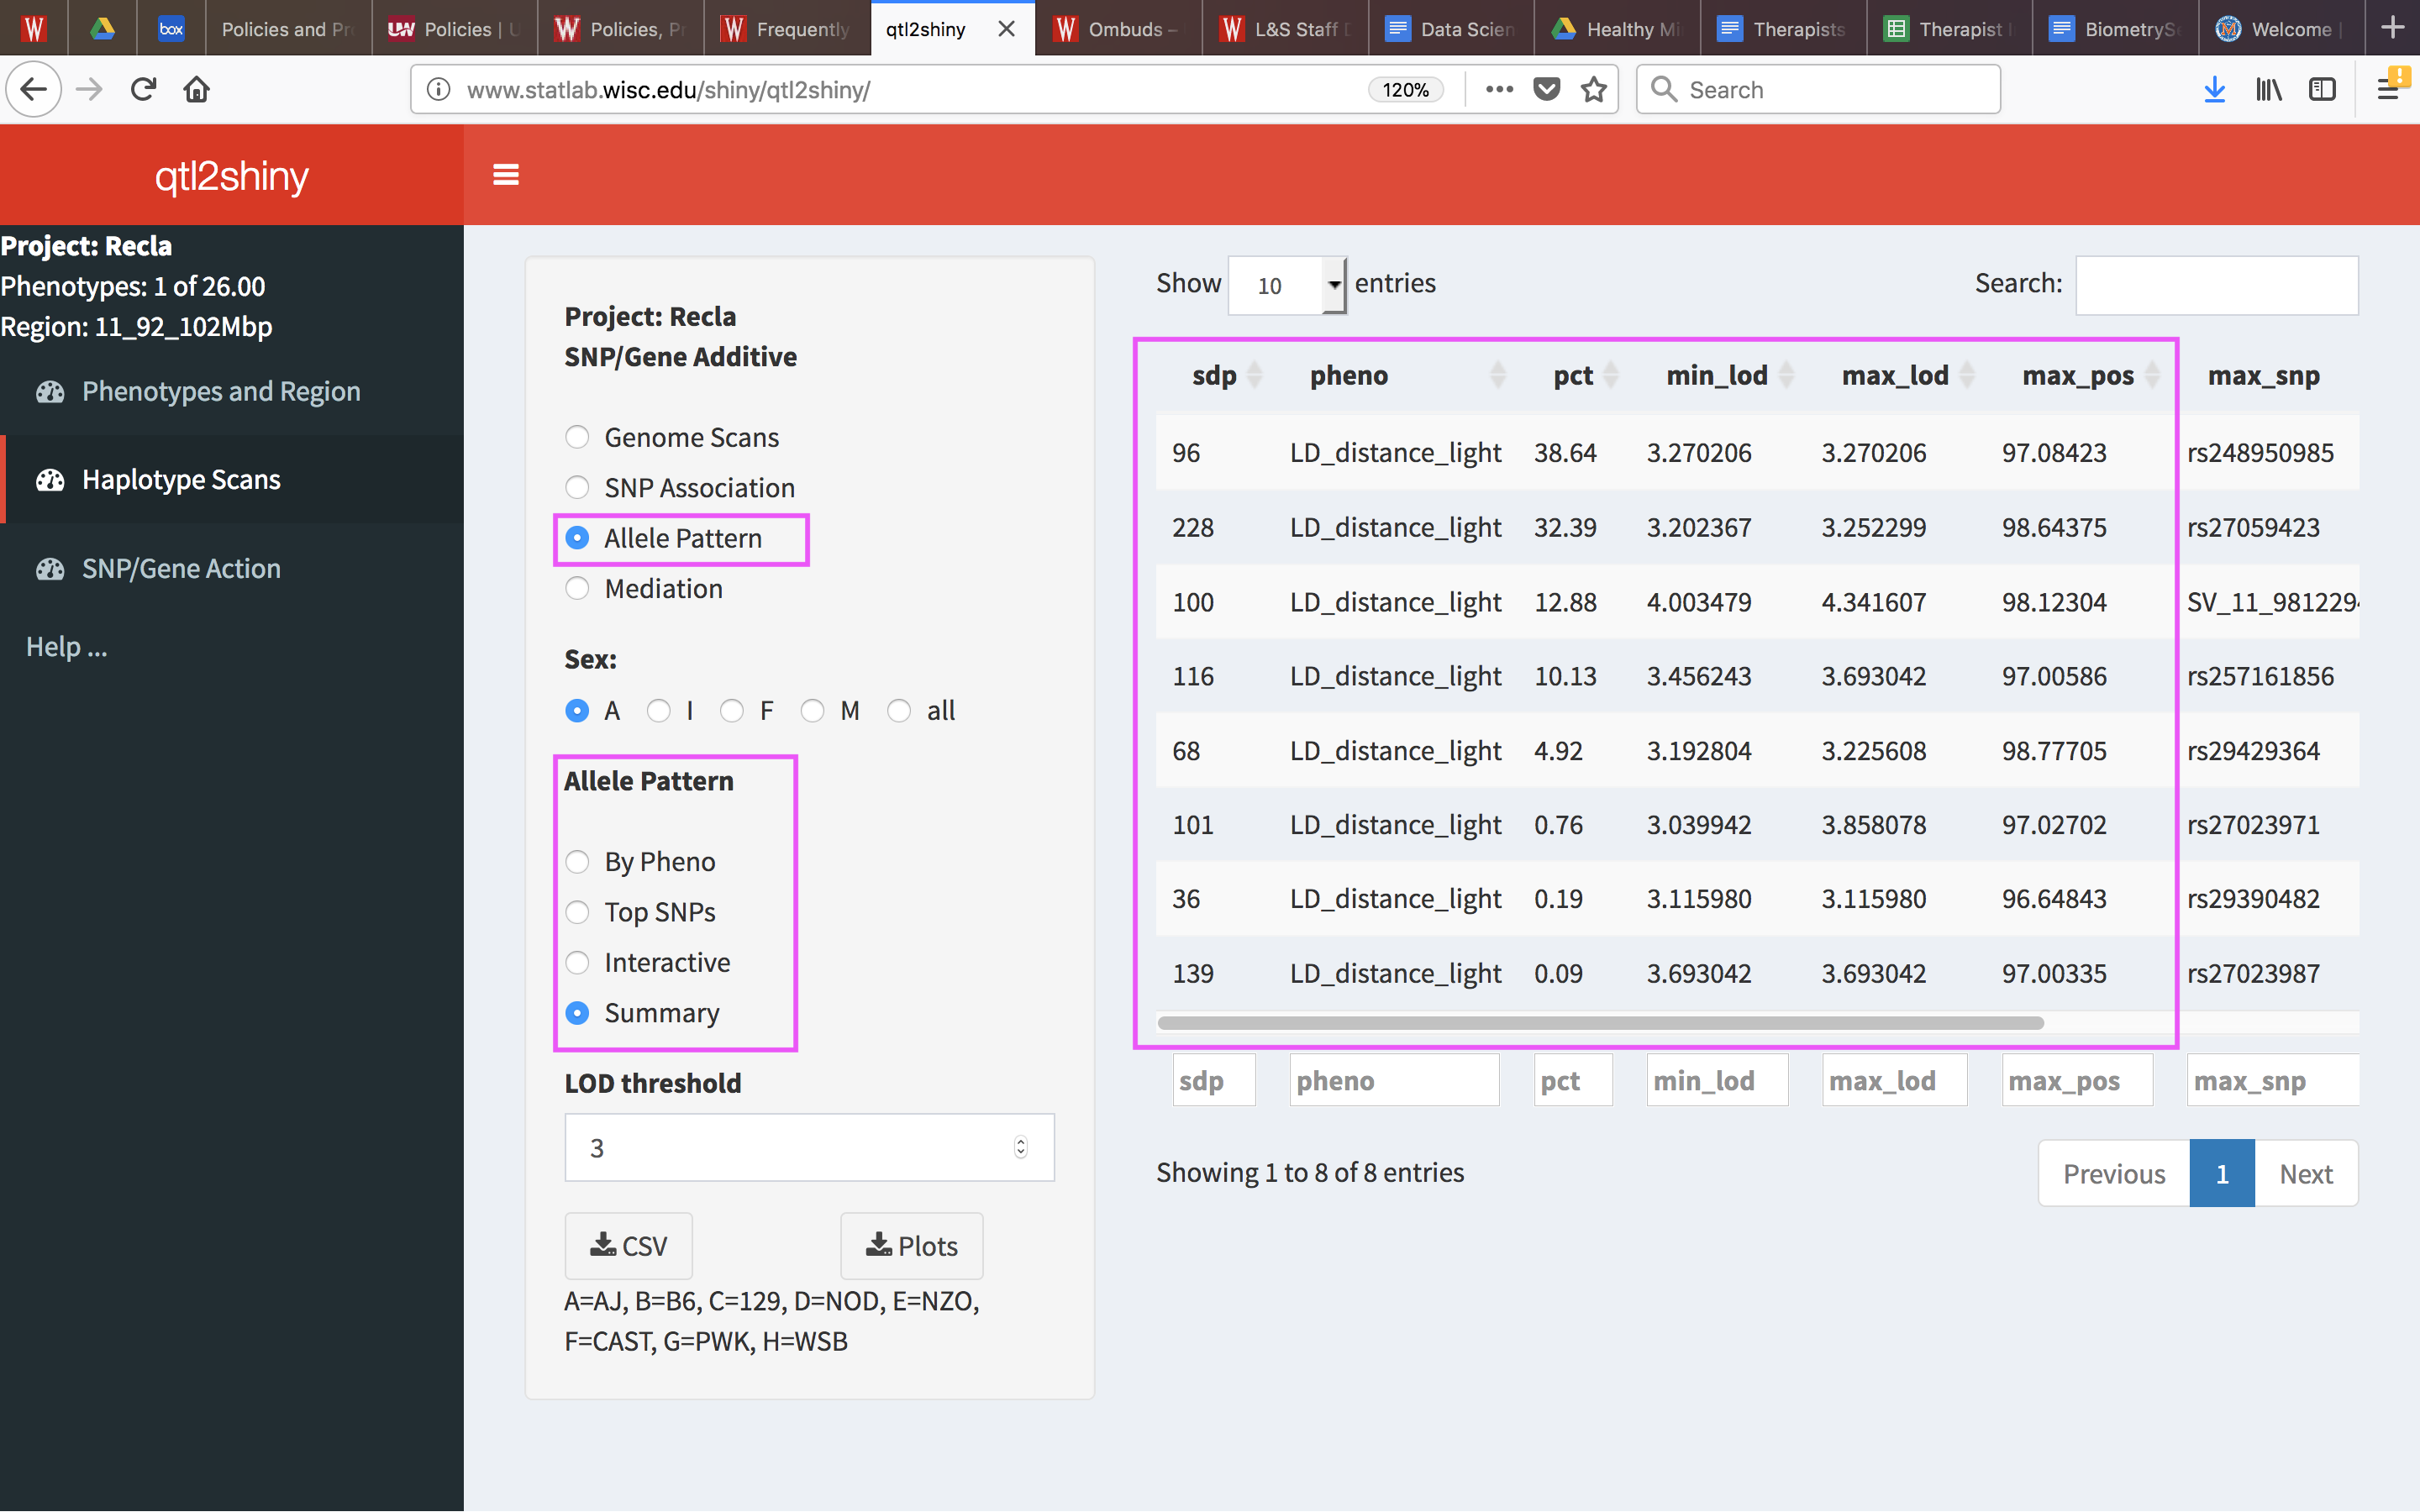Go back to previous page
Viewport: 2420px width, 1512px height.
pyautogui.click(x=34, y=90)
